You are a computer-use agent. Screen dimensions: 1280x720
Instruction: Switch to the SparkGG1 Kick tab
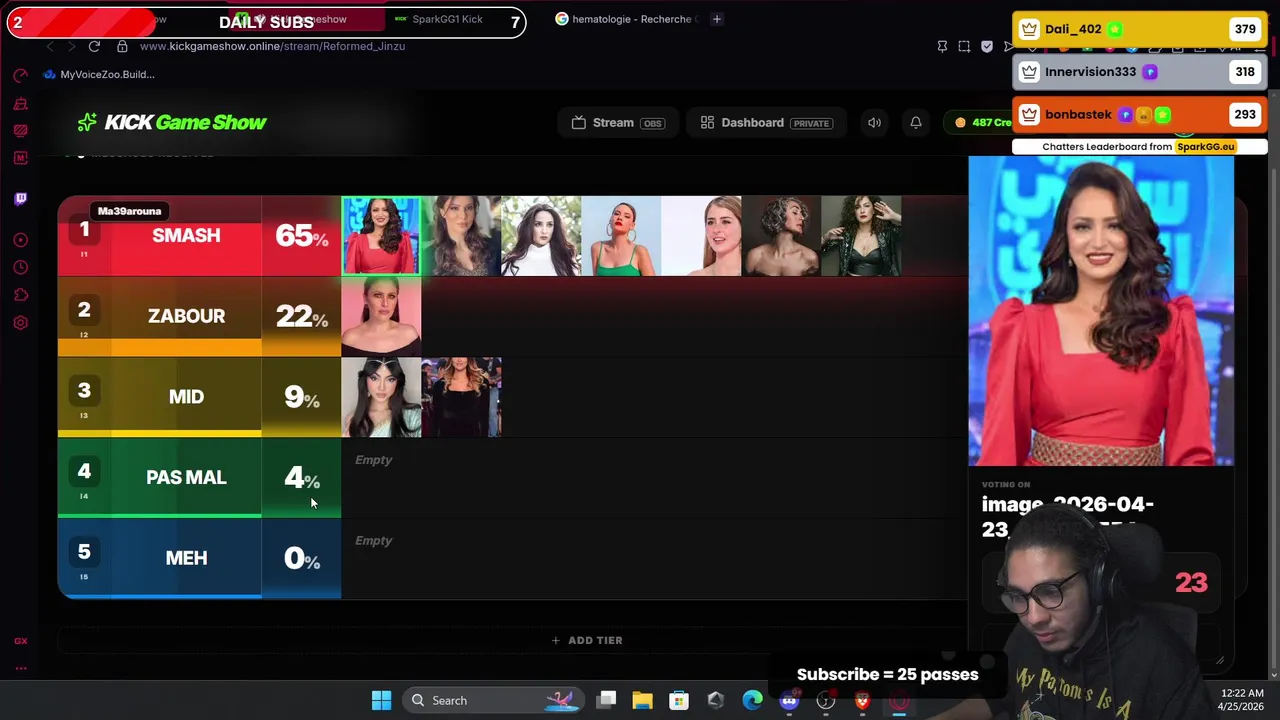[440, 19]
